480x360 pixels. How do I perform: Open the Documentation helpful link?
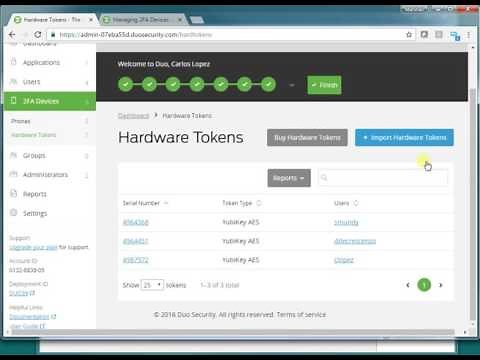click(29, 316)
